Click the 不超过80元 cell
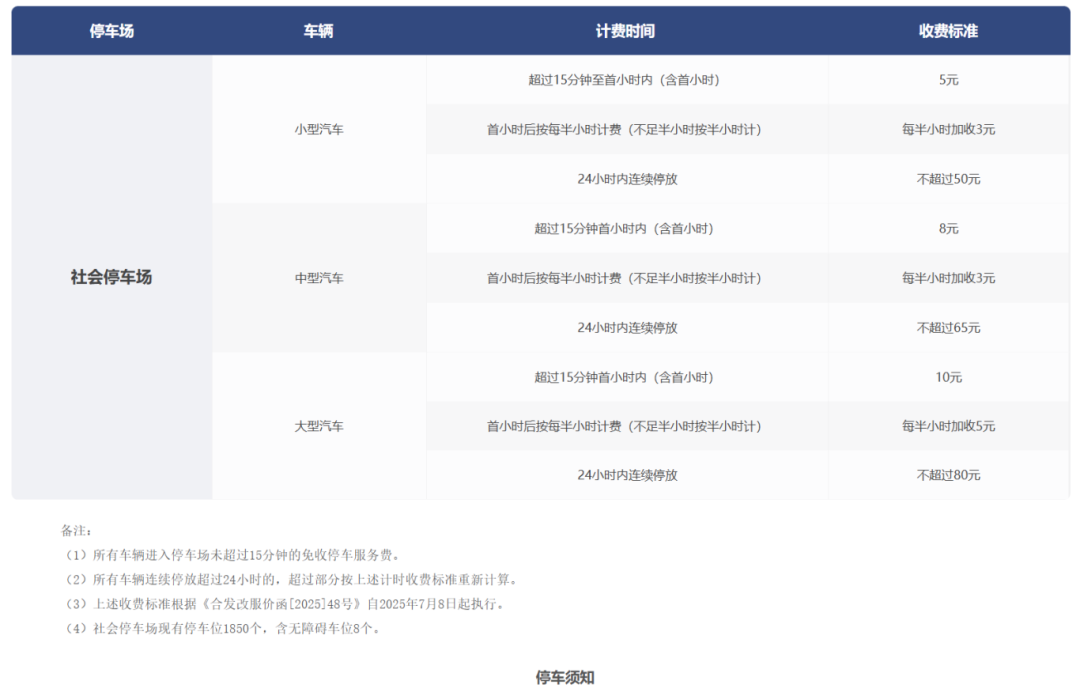The width and height of the screenshot is (1080, 692). pos(948,475)
